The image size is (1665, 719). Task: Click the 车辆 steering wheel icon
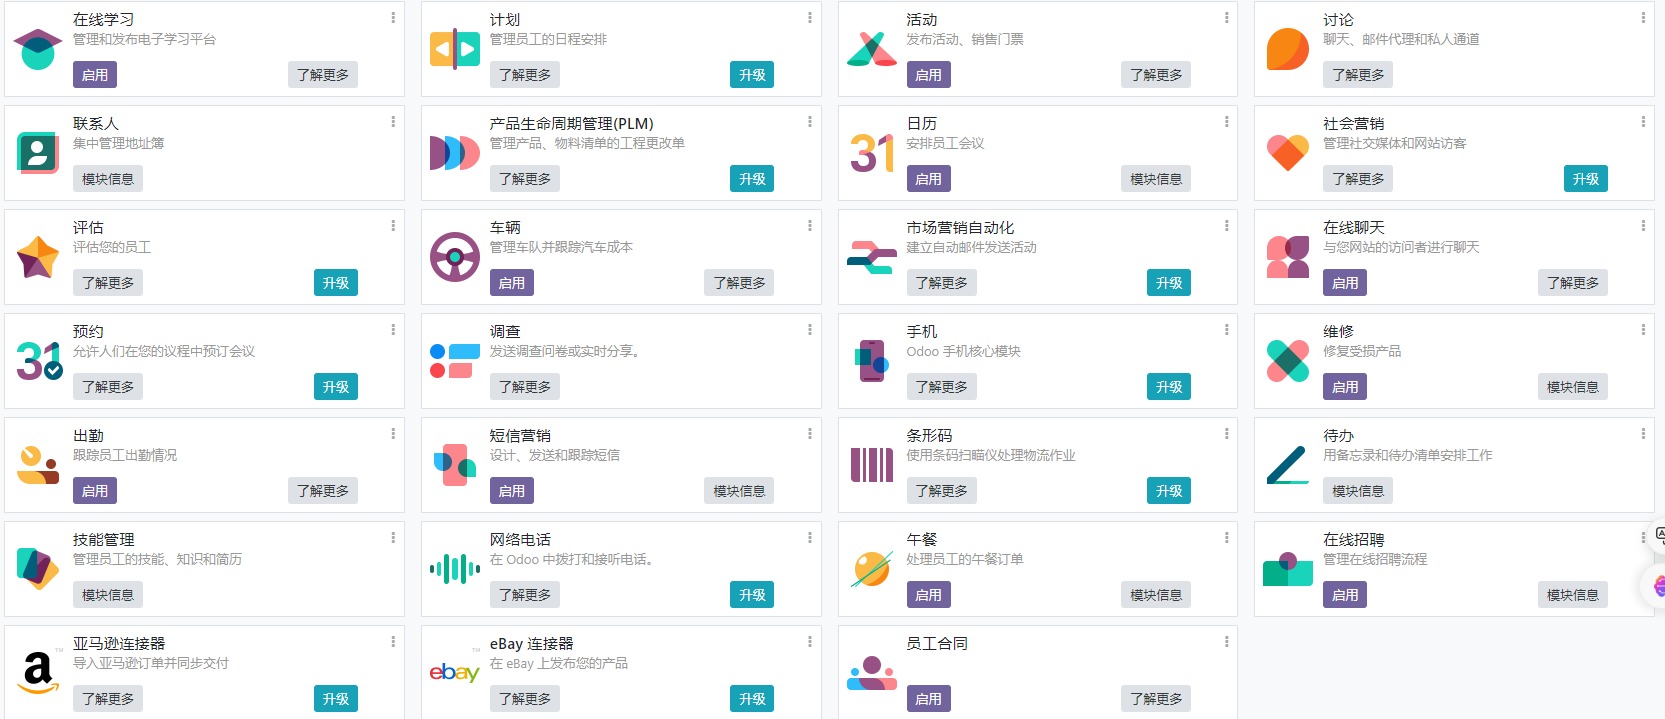pos(455,257)
